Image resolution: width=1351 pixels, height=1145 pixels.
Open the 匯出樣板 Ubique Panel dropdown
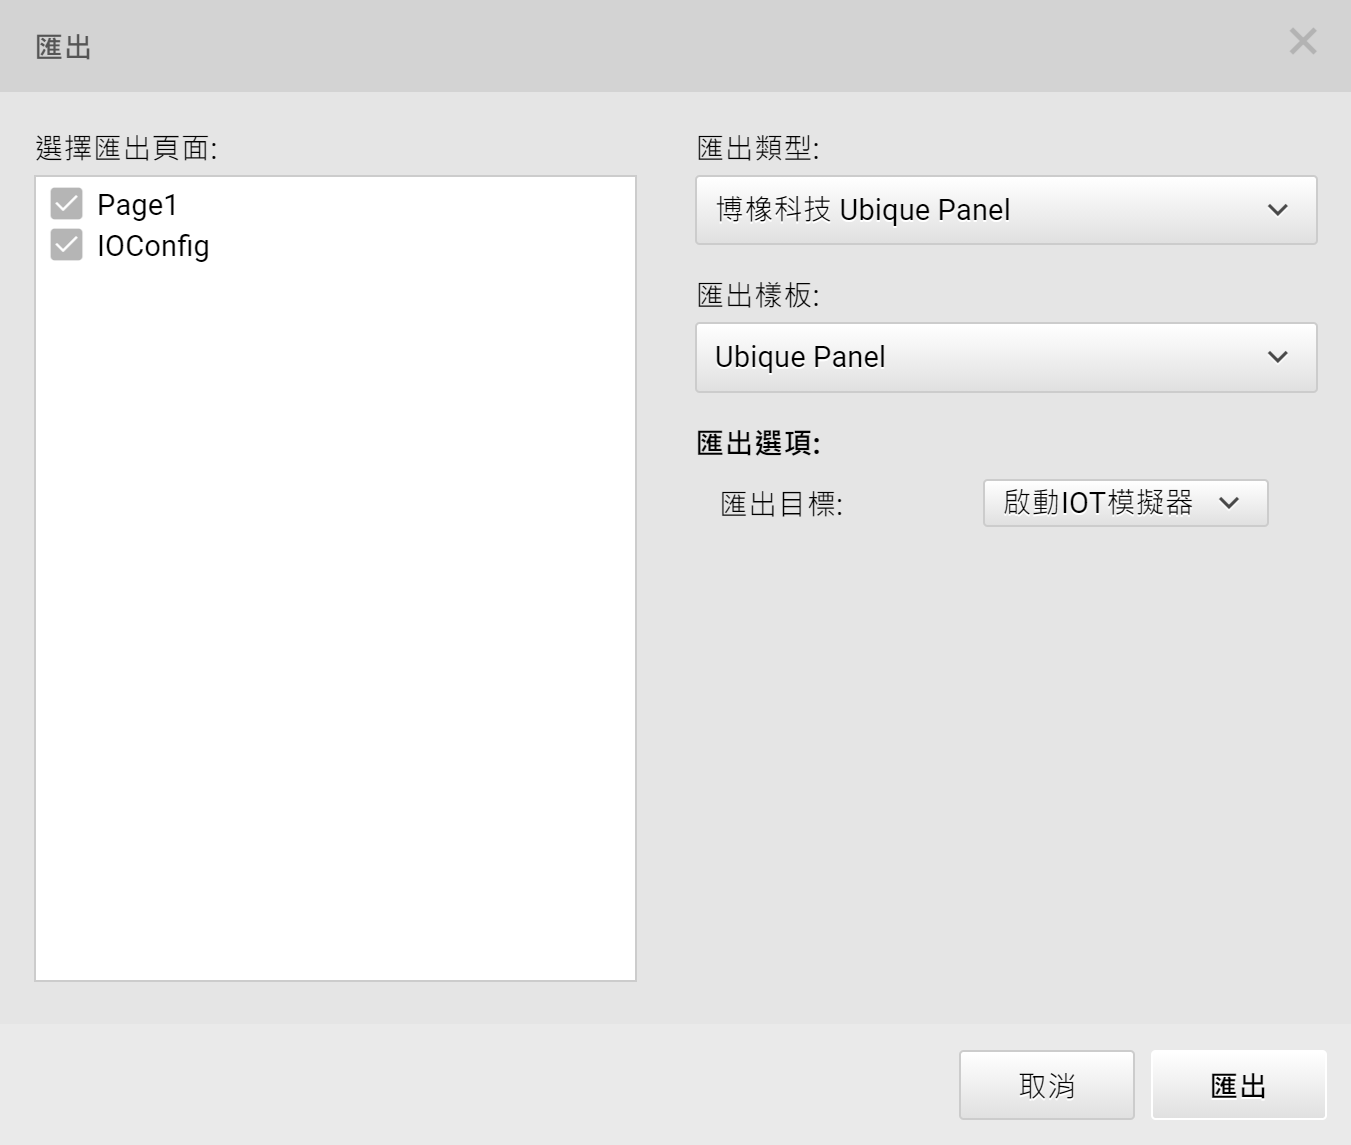coord(1006,357)
